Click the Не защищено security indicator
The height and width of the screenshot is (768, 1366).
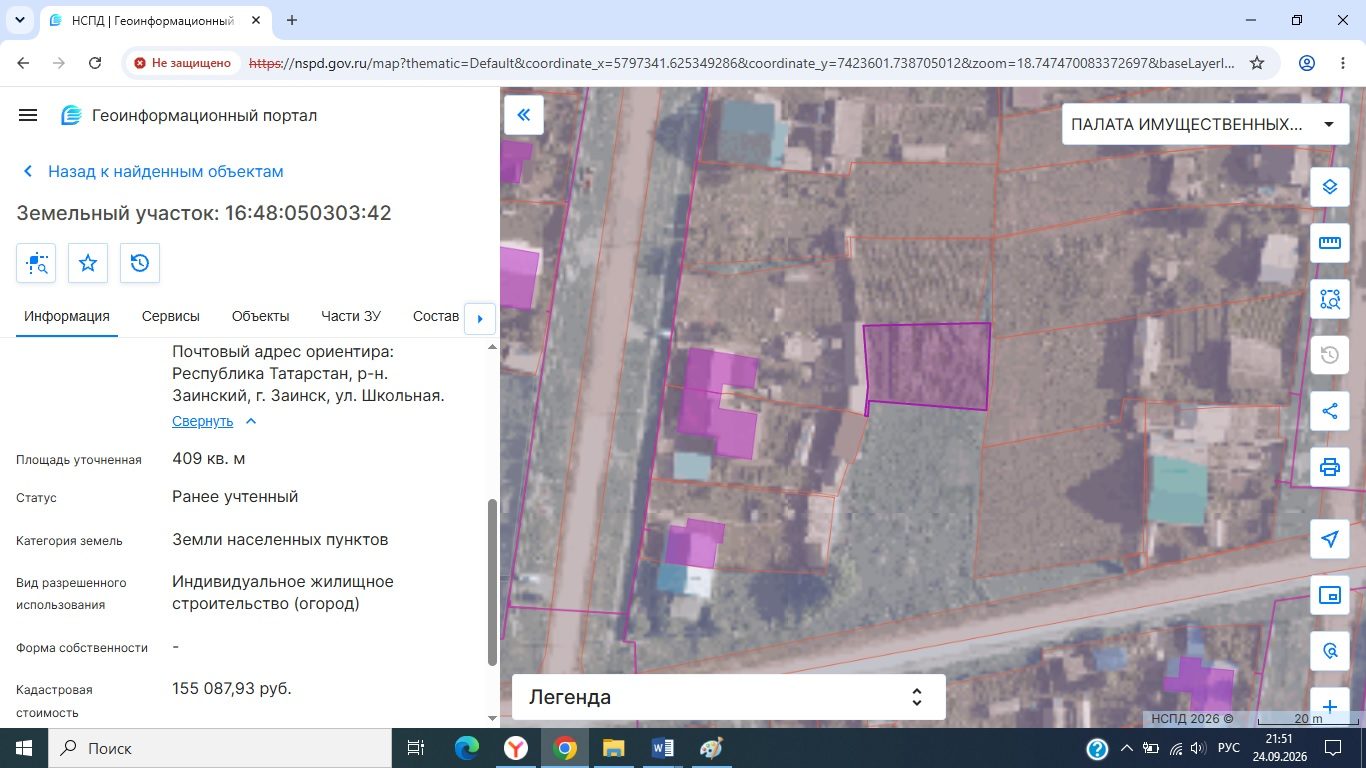(x=182, y=63)
